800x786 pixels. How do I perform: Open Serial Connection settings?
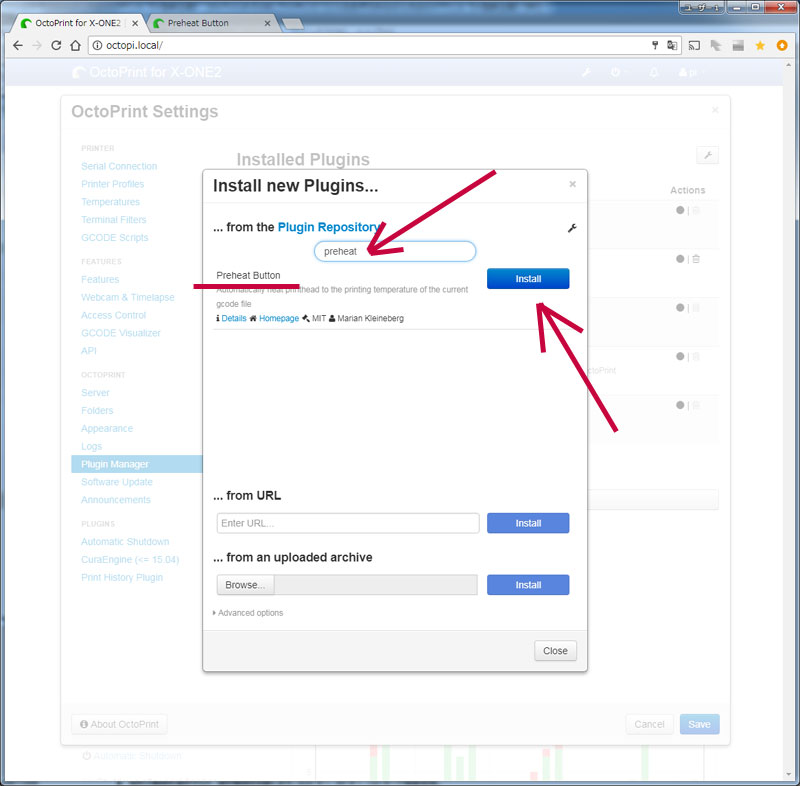[x=119, y=166]
